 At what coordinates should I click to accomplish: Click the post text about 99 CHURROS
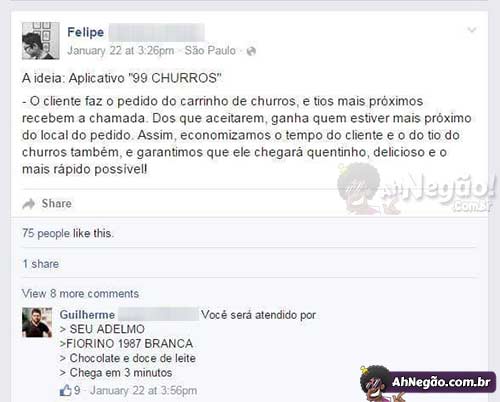point(247,124)
